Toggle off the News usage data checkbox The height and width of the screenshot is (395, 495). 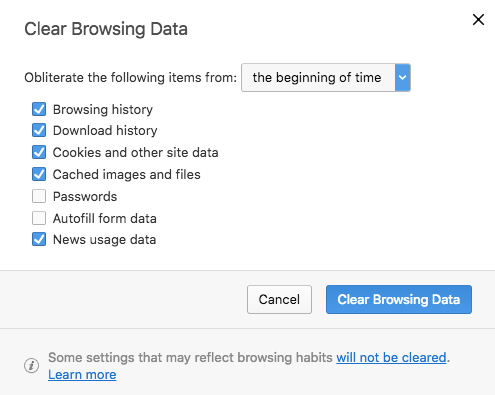(x=39, y=239)
